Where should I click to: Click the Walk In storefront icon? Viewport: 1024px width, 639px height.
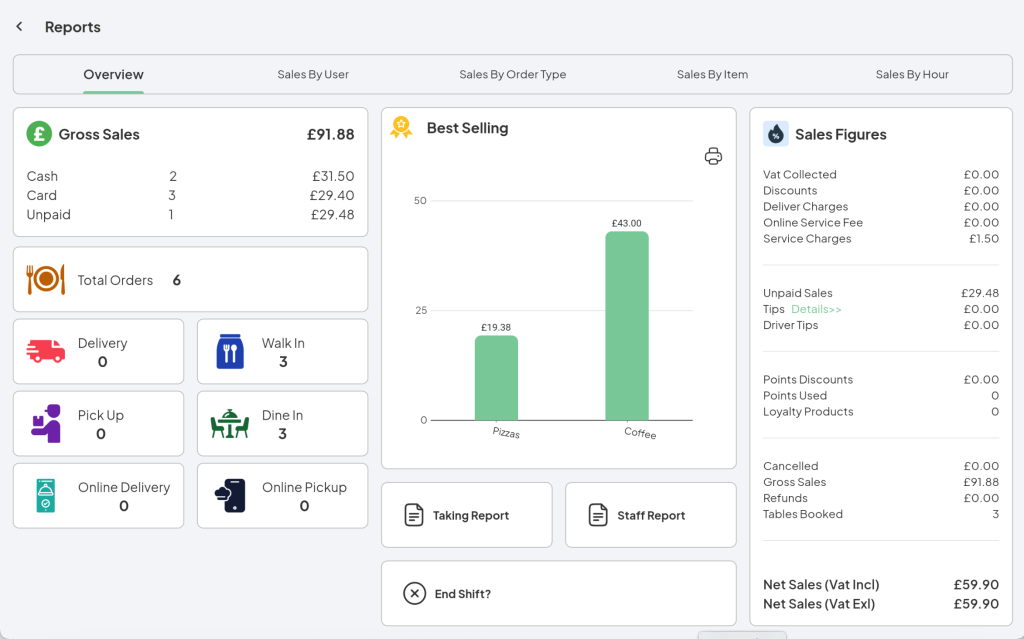pos(228,351)
